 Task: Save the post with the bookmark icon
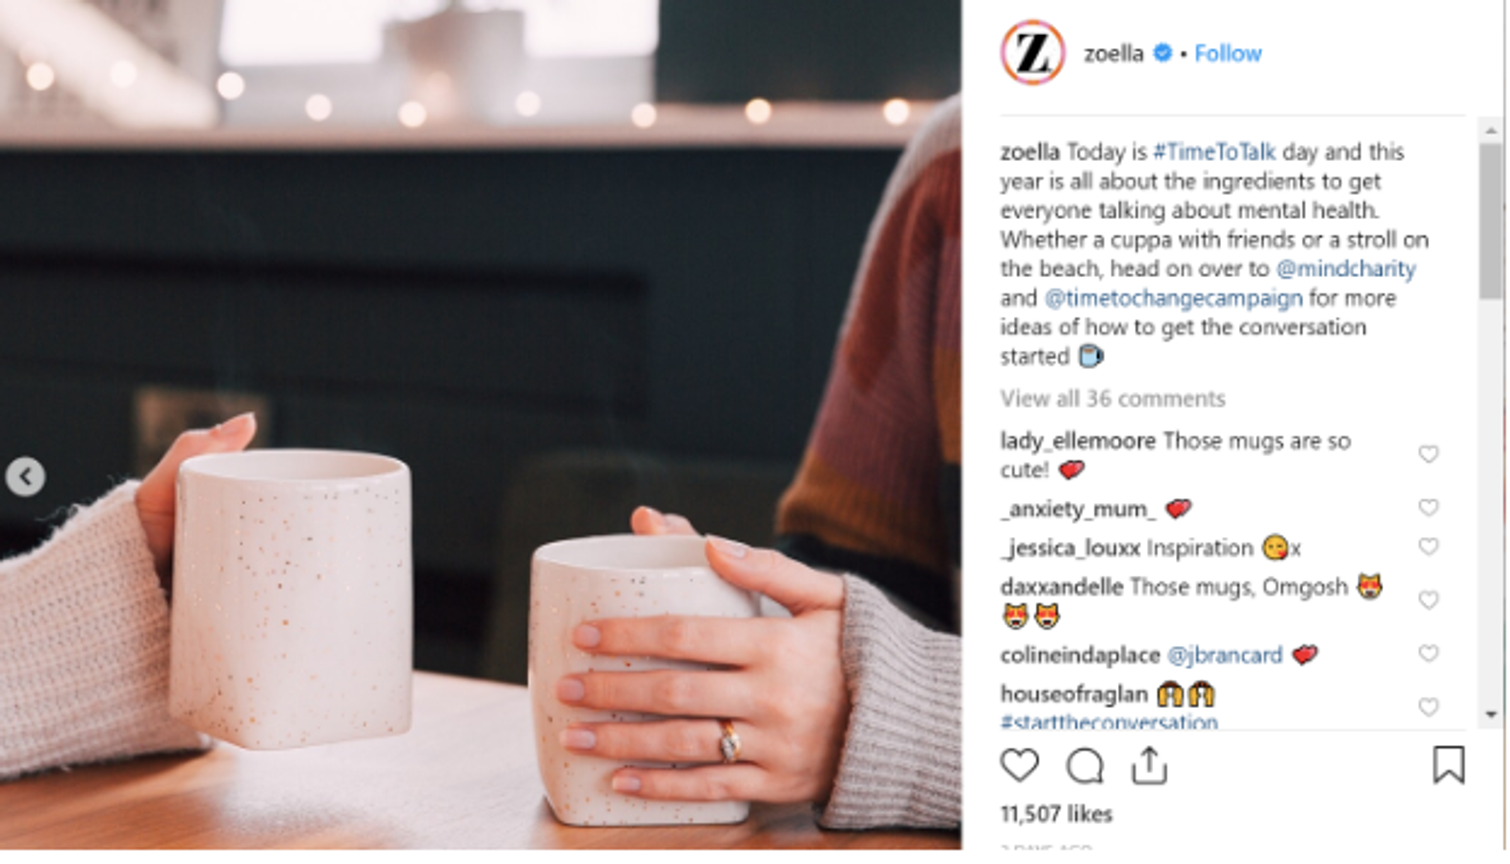1448,765
